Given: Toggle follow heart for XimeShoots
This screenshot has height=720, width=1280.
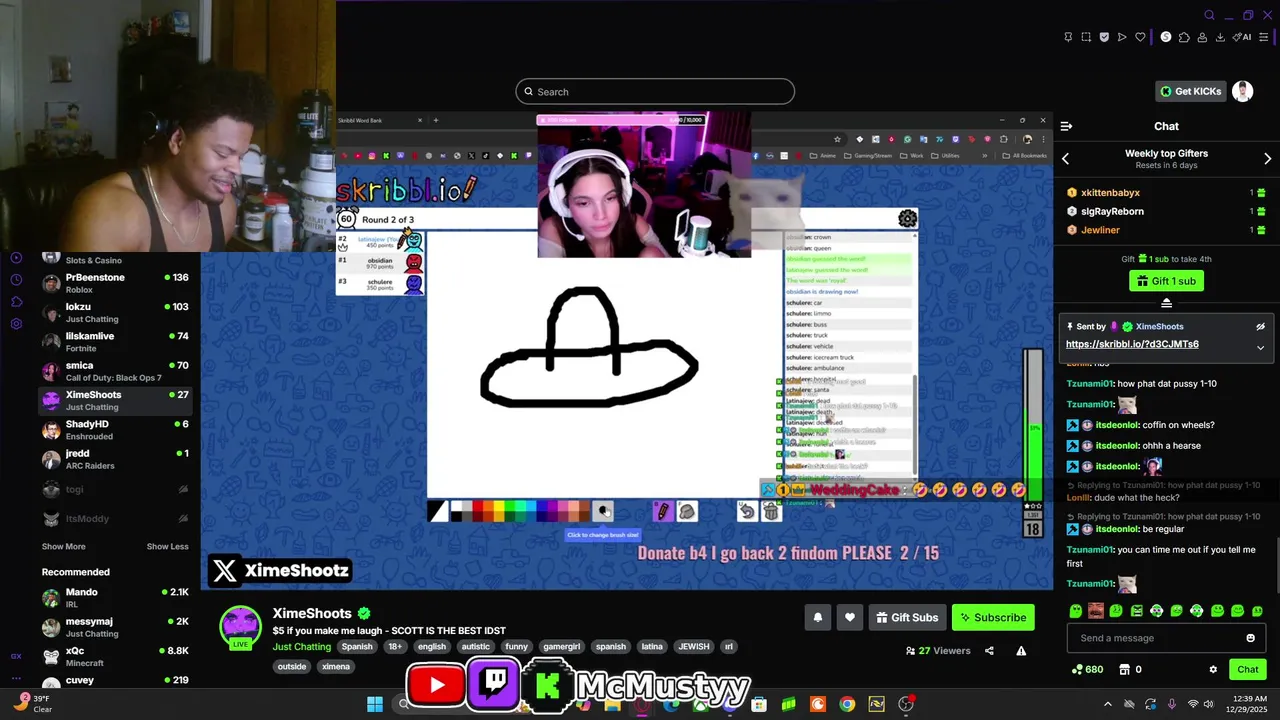Looking at the screenshot, I should tap(850, 617).
